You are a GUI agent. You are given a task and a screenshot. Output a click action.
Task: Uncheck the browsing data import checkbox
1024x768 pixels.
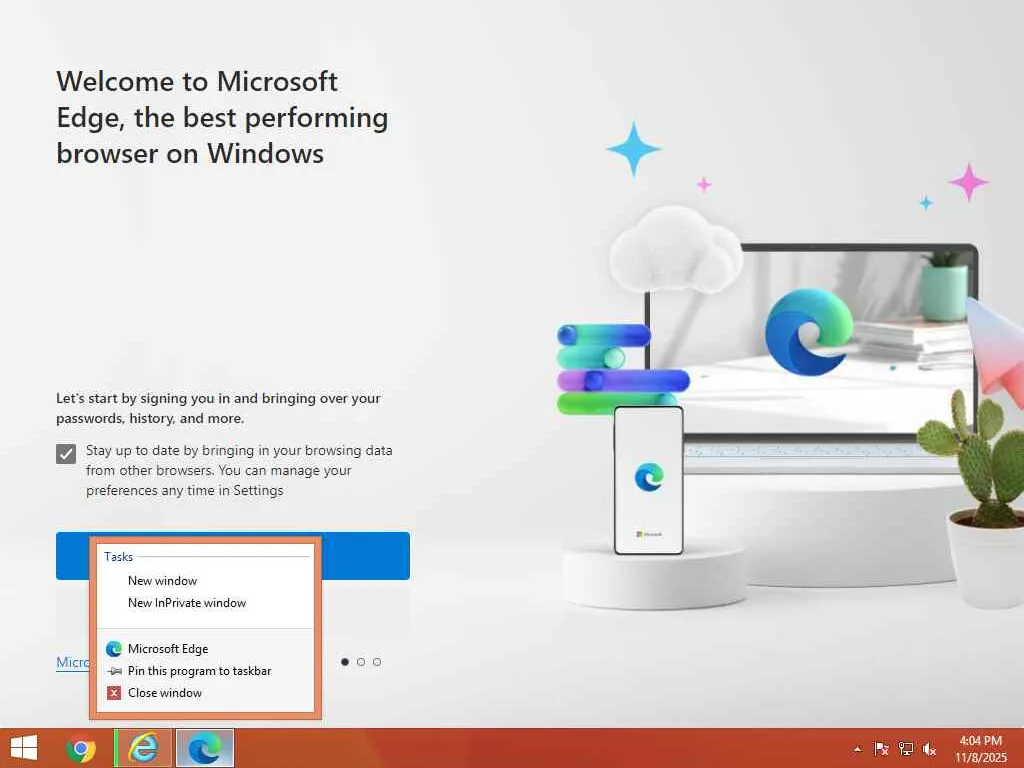[x=66, y=453]
